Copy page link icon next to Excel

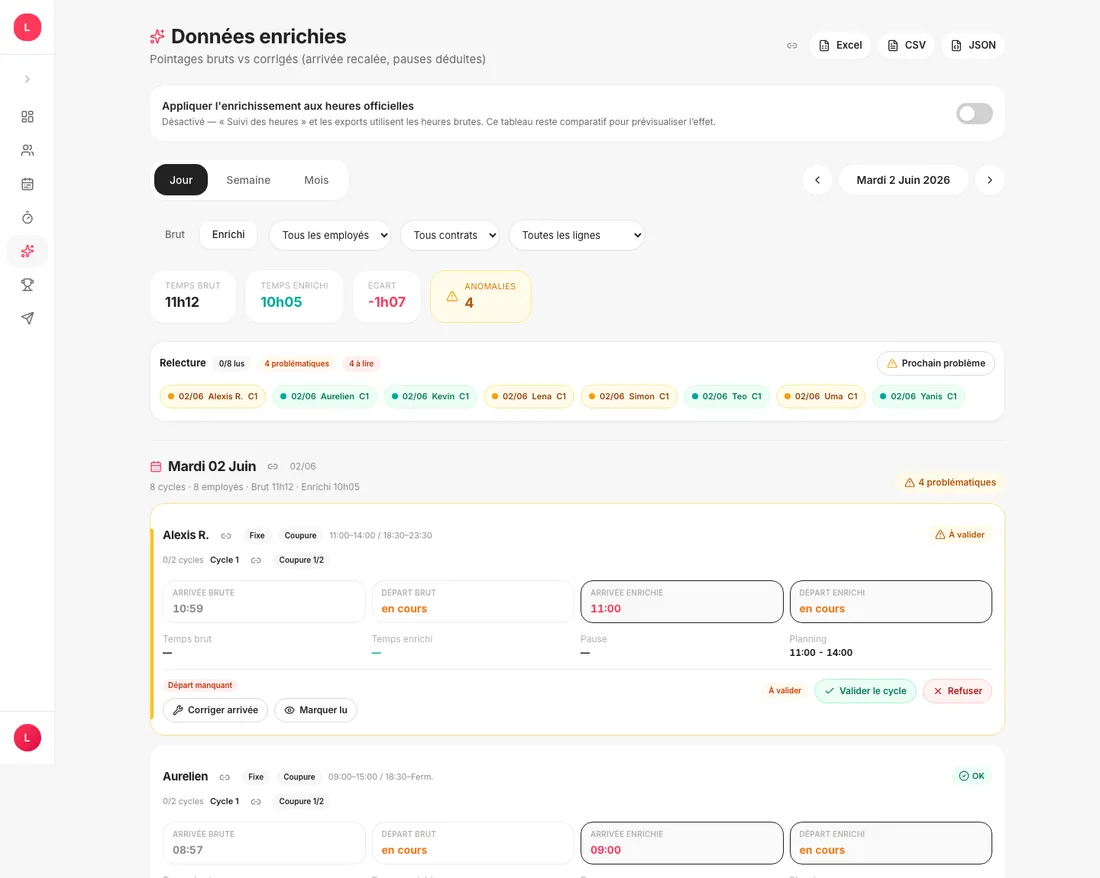[x=792, y=46]
